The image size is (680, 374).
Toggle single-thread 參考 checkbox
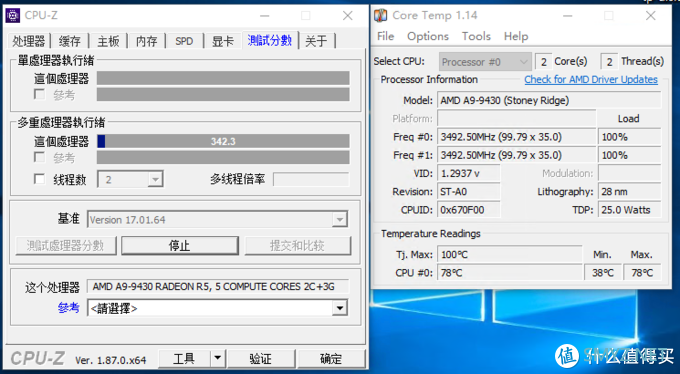point(39,94)
